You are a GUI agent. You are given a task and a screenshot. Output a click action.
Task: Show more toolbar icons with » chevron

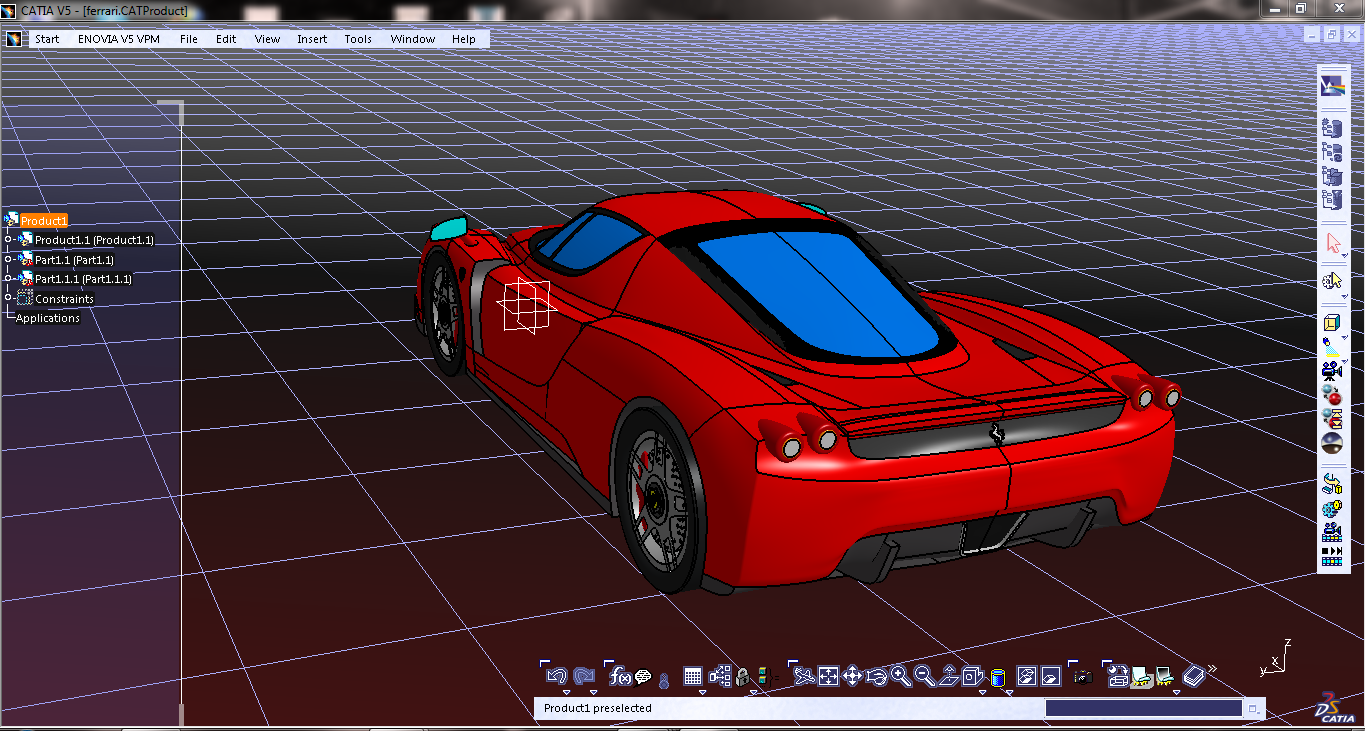point(1213,669)
